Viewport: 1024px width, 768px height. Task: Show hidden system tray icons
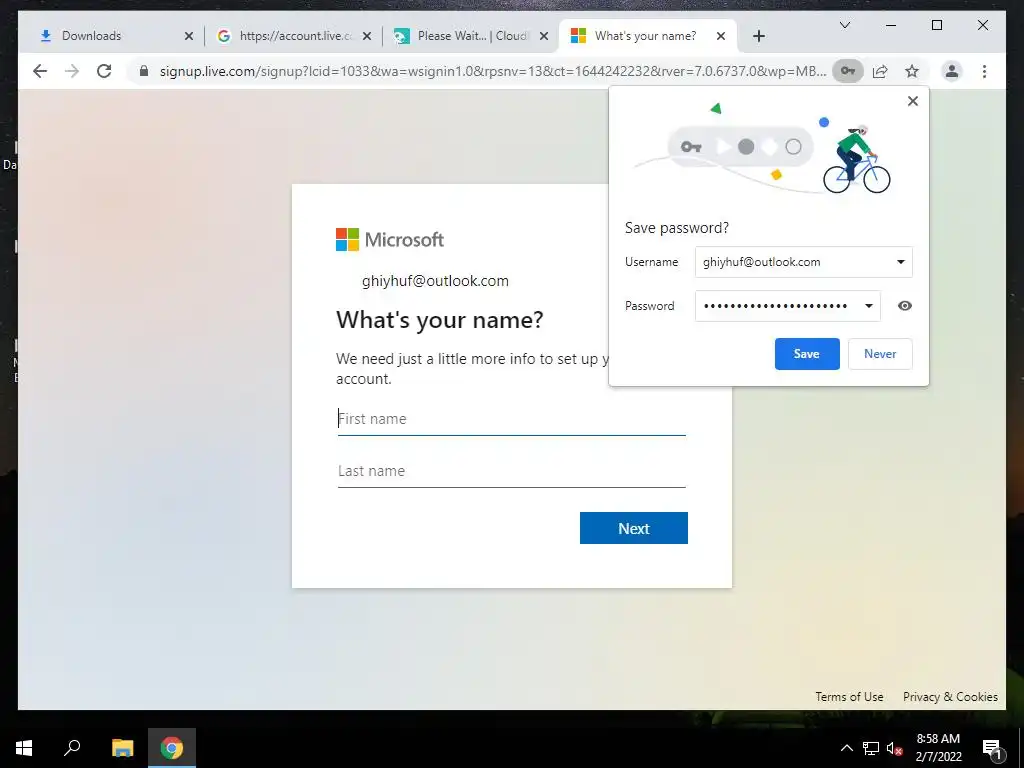tap(846, 748)
